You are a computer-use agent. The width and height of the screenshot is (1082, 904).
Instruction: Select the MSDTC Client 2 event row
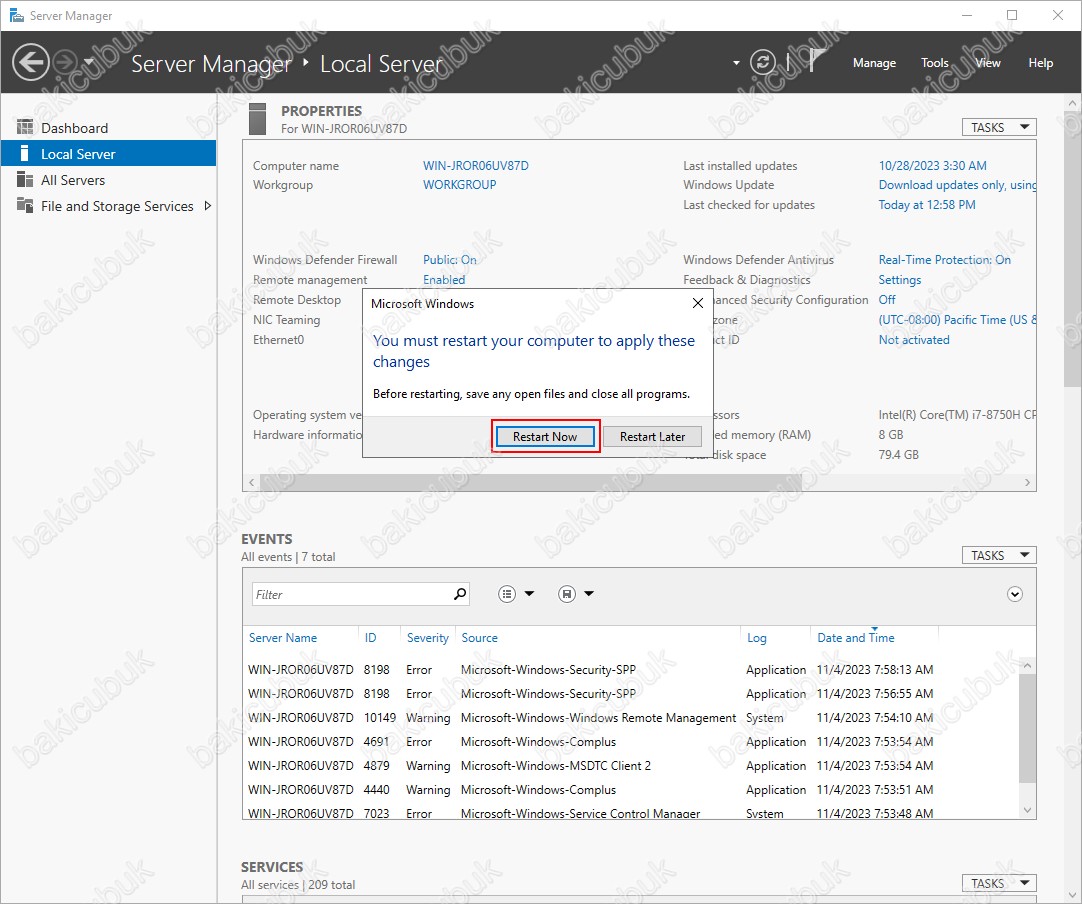[631, 766]
